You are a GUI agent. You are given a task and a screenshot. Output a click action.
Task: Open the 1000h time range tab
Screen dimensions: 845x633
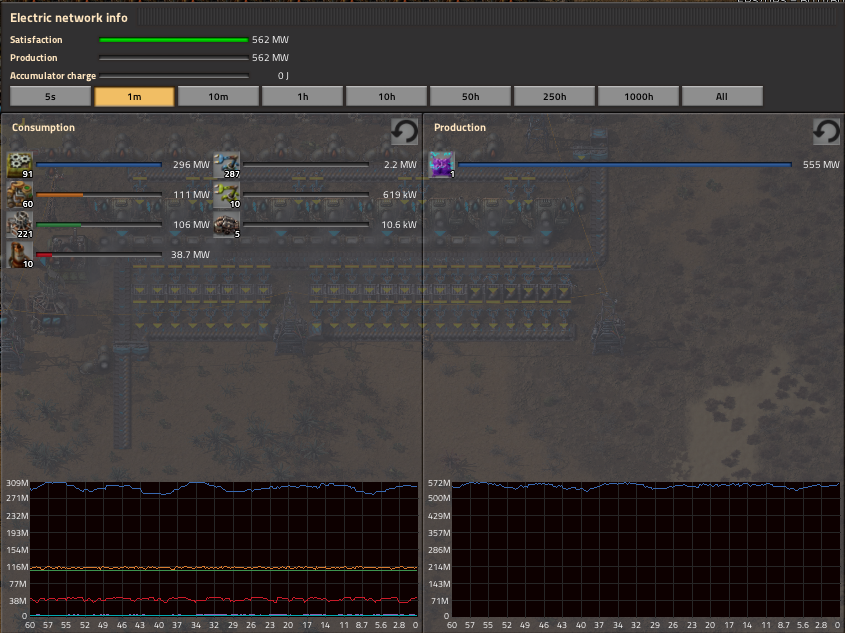pyautogui.click(x=638, y=97)
